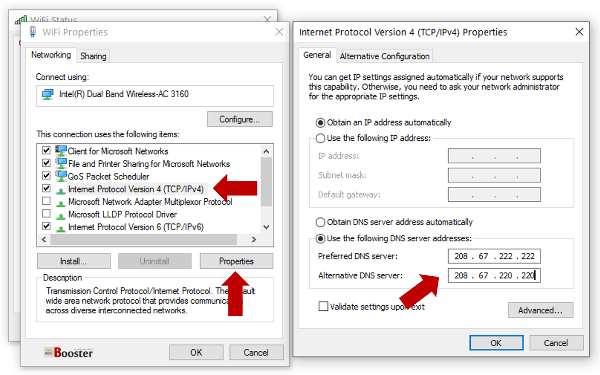Enable Microsoft LLDP Protocol Driver checkbox
Image resolution: width=600 pixels, height=375 pixels.
point(46,214)
